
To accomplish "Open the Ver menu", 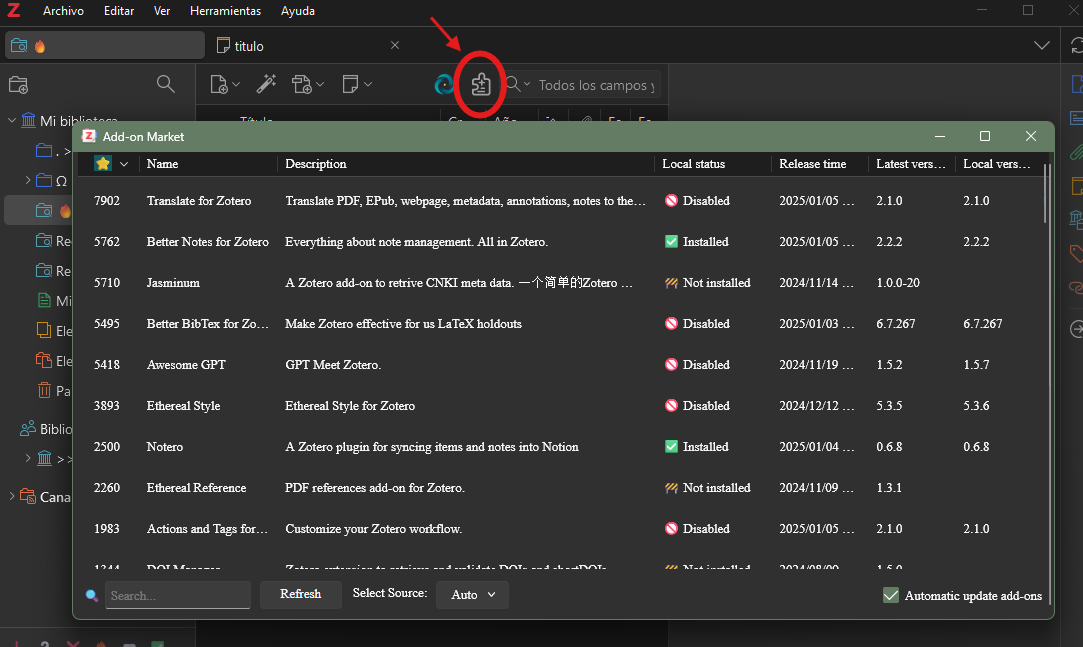I will (162, 11).
